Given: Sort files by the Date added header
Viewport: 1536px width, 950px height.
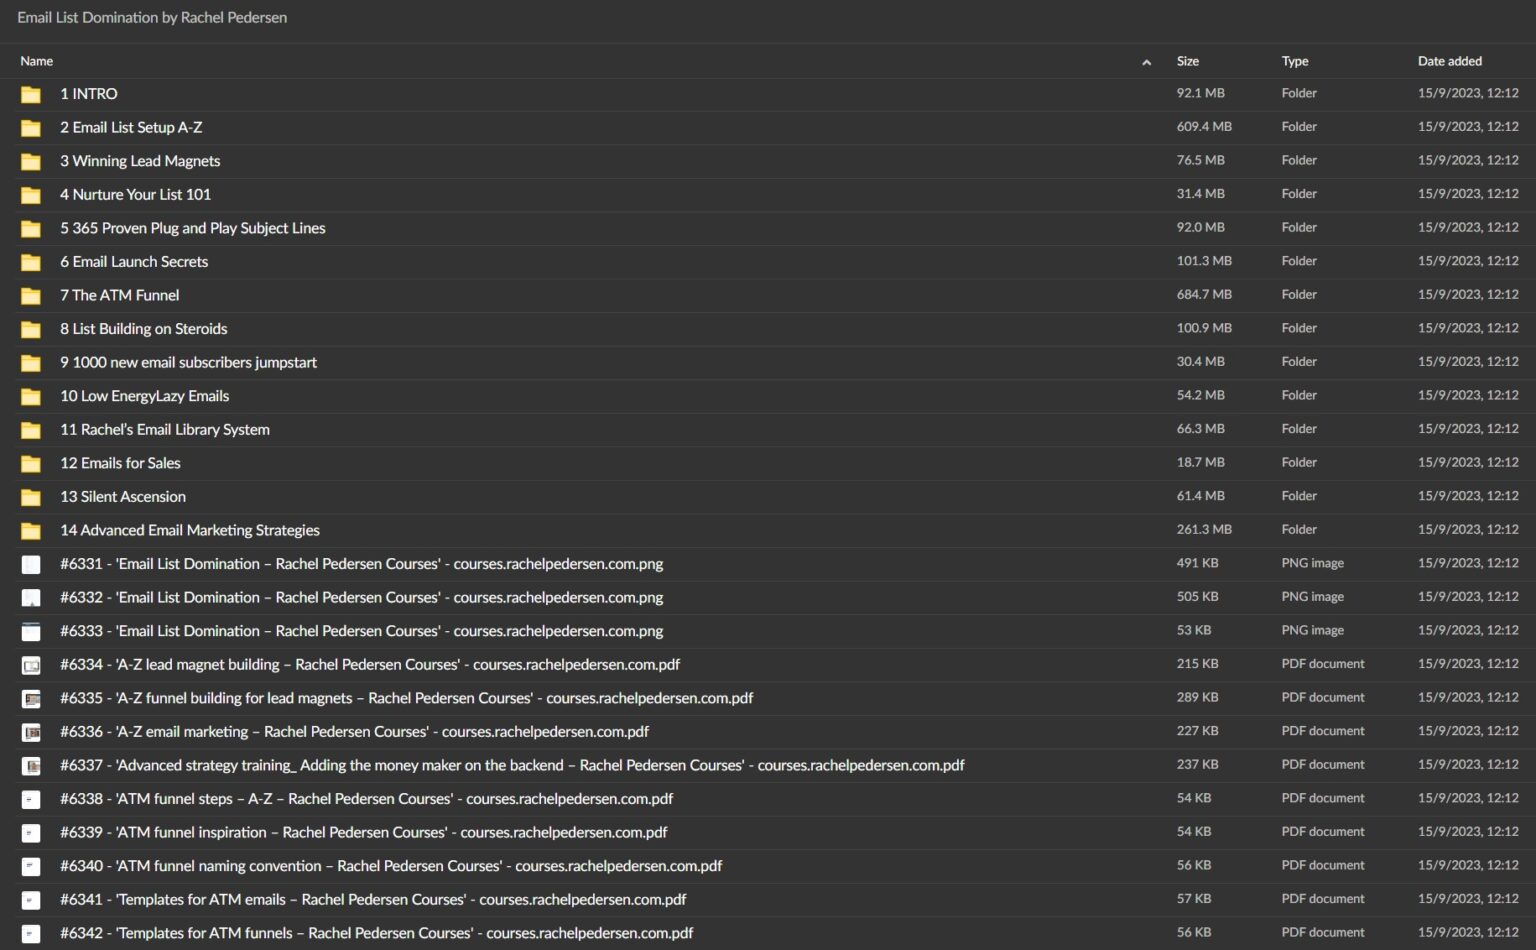Looking at the screenshot, I should (1449, 61).
